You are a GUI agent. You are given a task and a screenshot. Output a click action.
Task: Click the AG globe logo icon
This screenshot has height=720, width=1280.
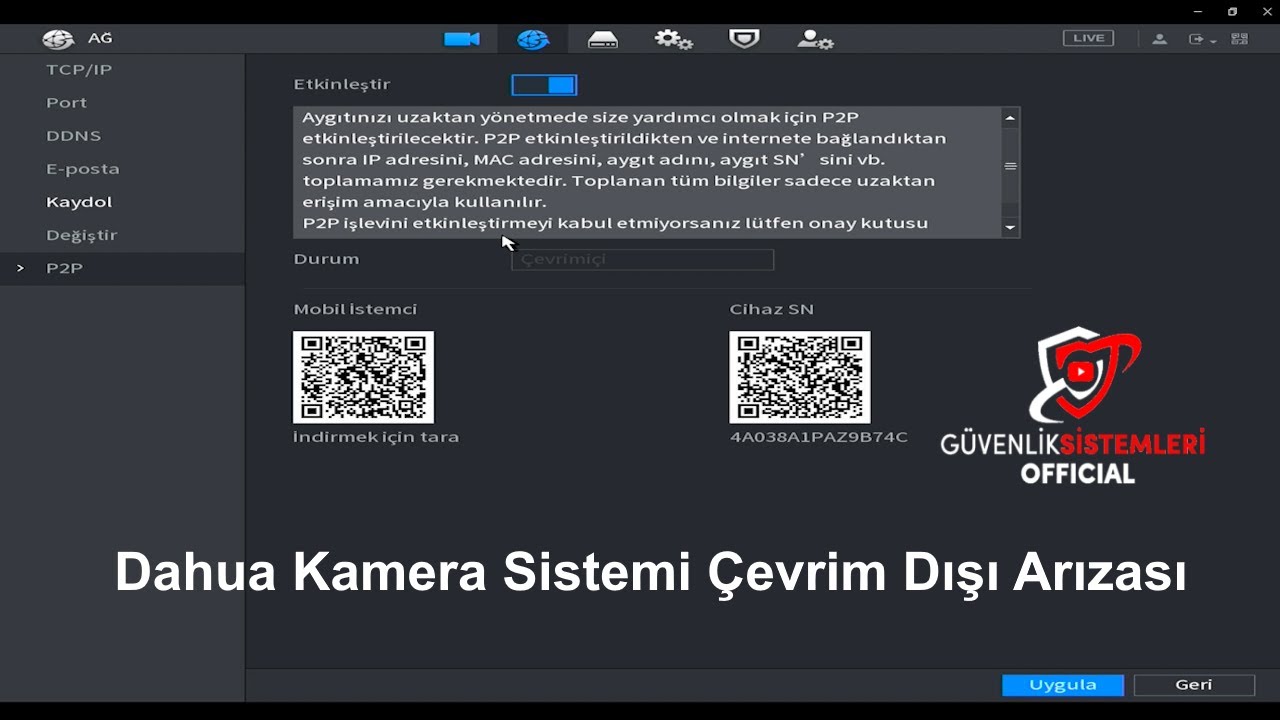pos(58,39)
